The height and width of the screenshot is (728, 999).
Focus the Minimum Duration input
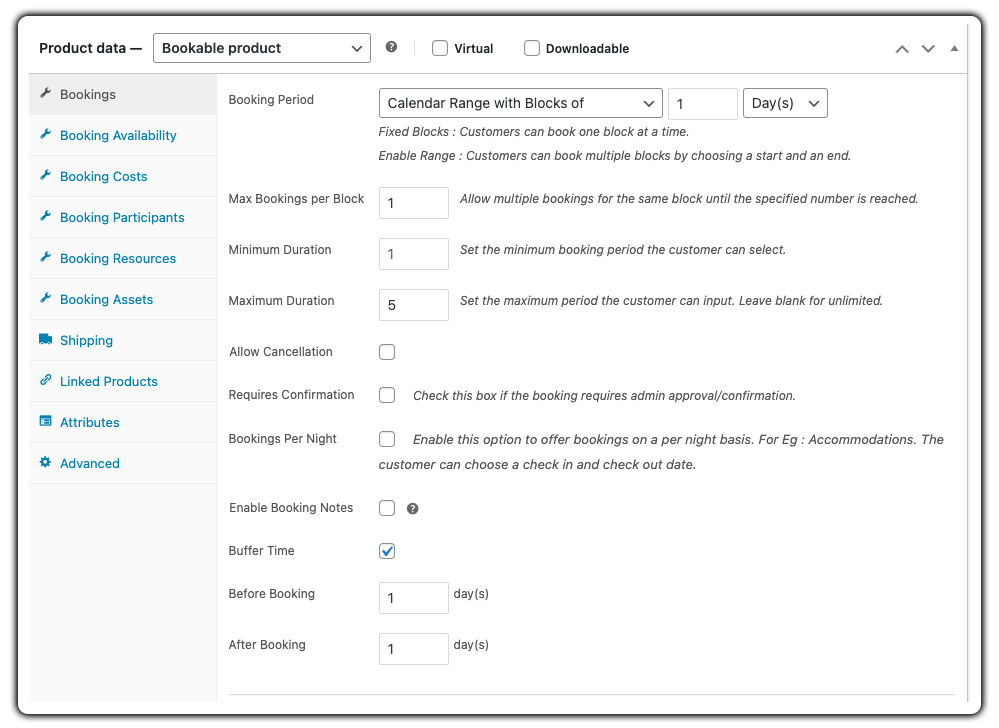click(413, 254)
